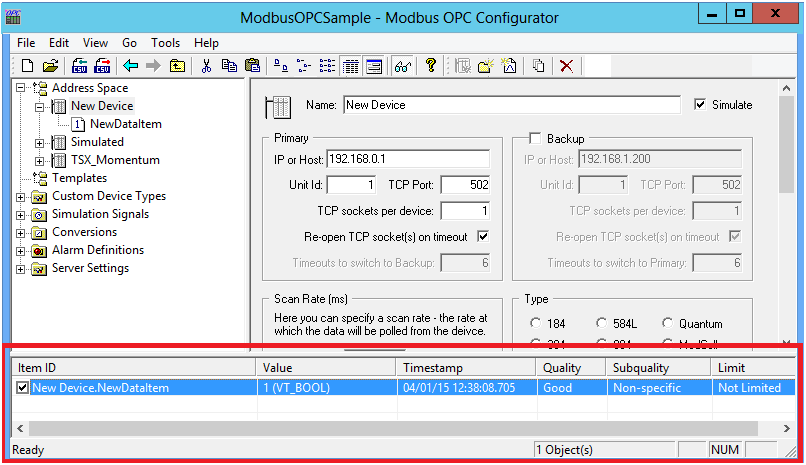This screenshot has height=465, width=806.
Task: Expand the Alarm Definitions folder
Action: [x=20, y=251]
